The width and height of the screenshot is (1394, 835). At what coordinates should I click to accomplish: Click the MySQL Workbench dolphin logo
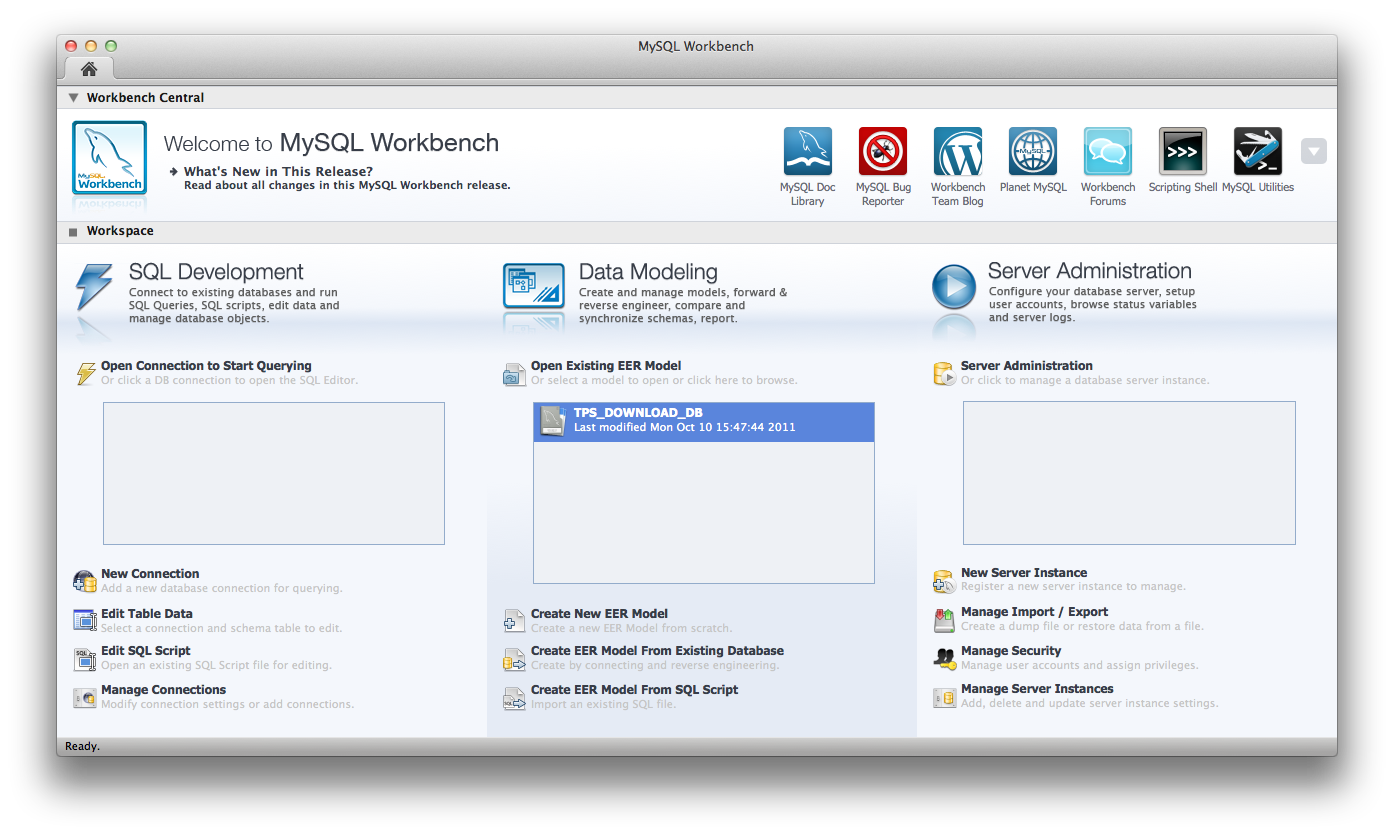pos(109,158)
